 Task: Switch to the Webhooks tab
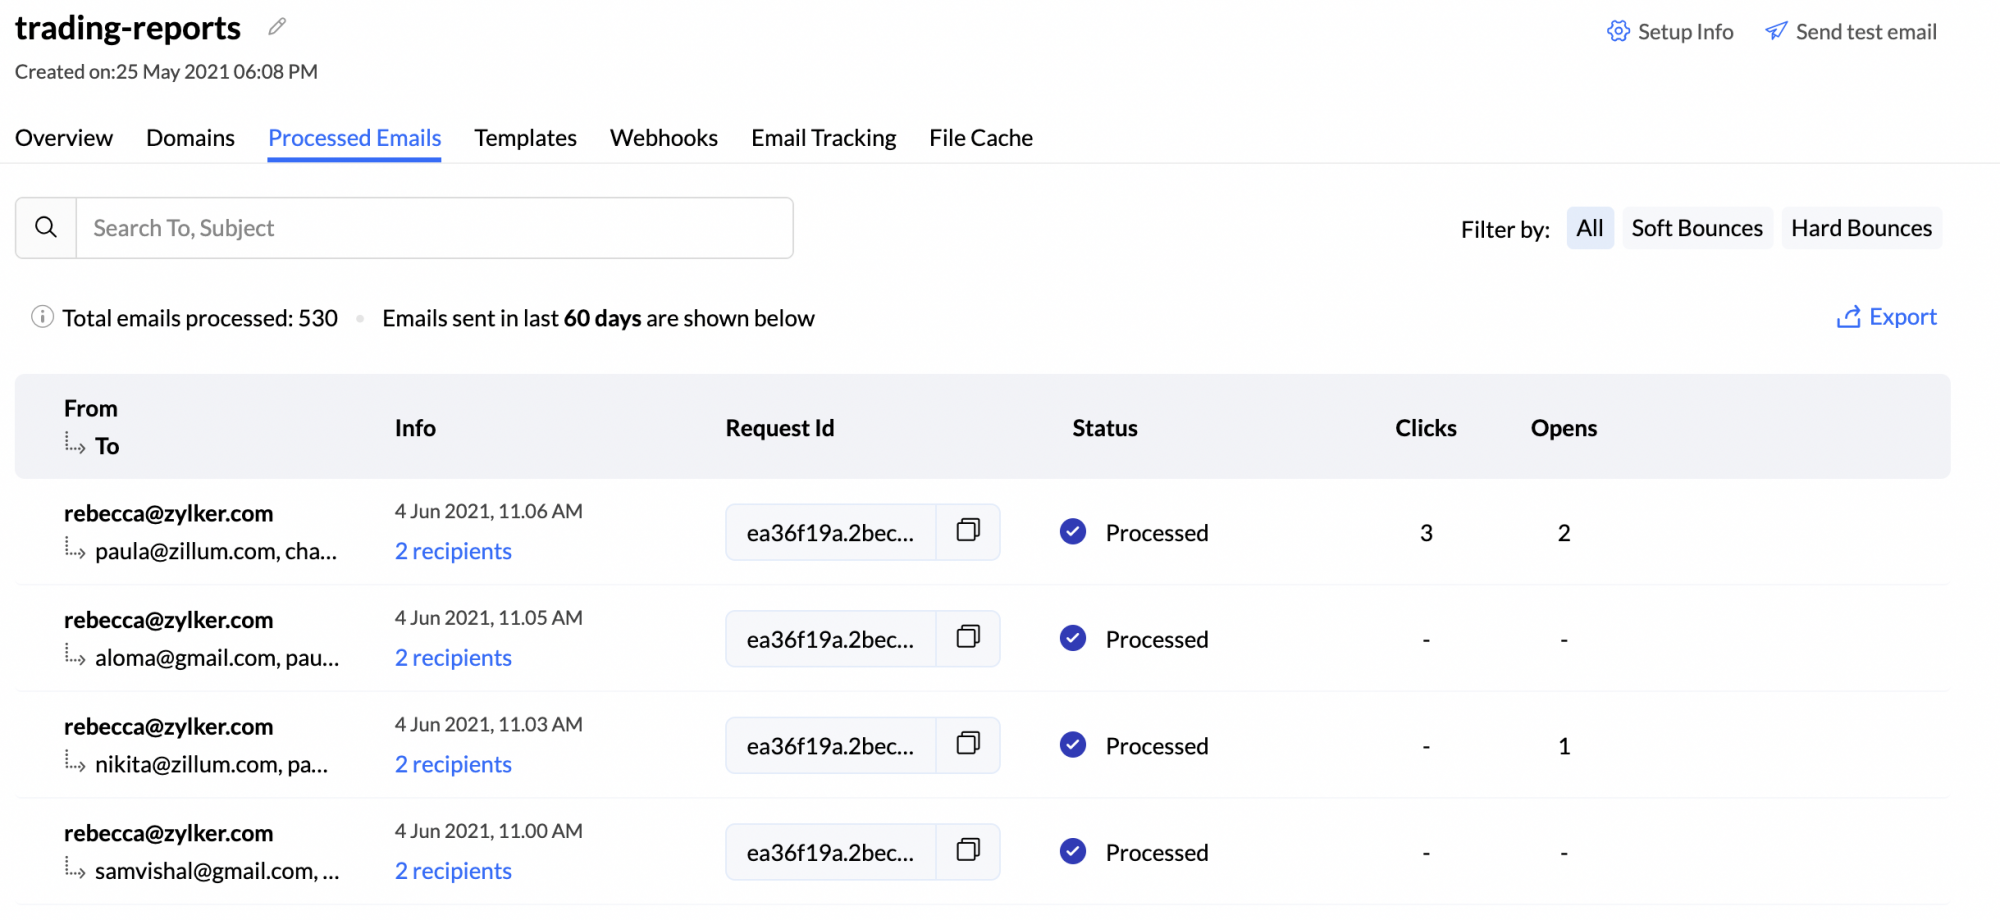click(x=663, y=138)
